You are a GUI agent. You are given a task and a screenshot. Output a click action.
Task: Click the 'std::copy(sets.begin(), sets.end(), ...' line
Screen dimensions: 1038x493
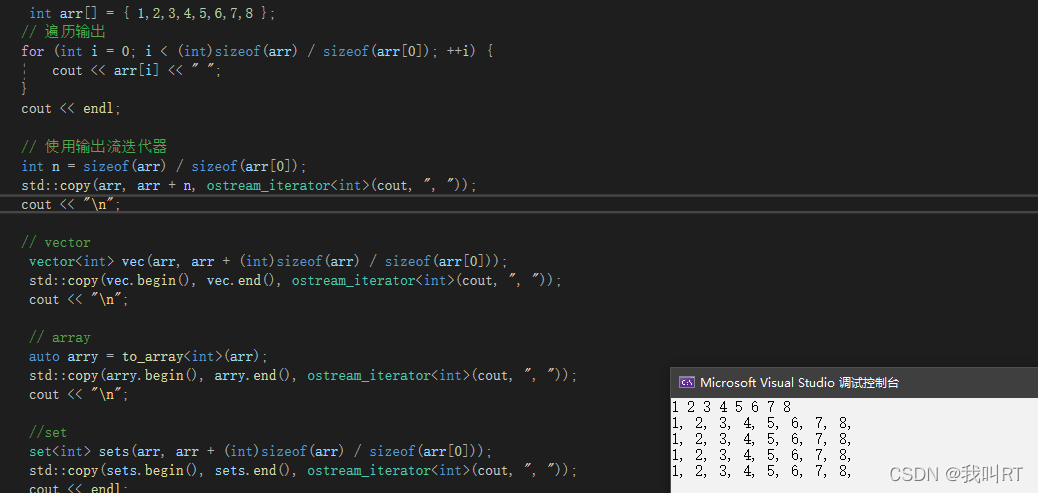click(x=303, y=471)
